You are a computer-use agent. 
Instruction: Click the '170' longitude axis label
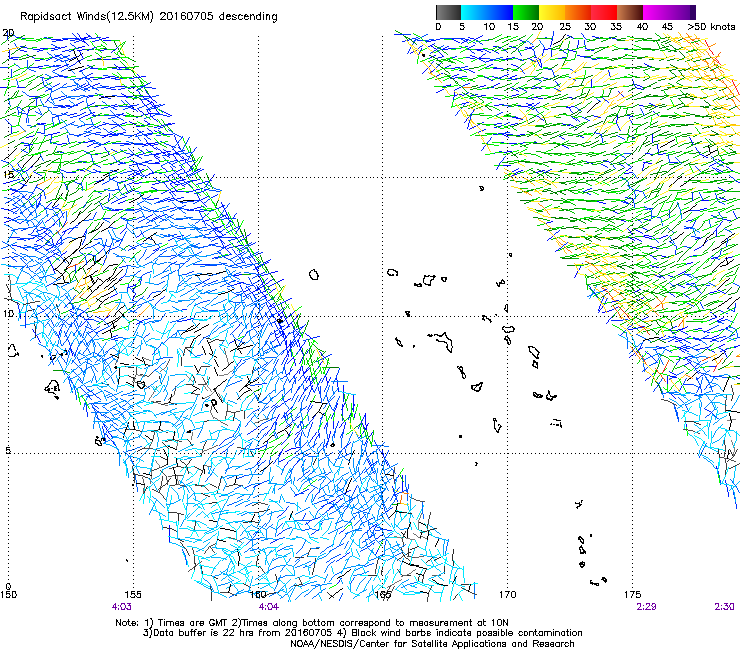click(x=507, y=594)
